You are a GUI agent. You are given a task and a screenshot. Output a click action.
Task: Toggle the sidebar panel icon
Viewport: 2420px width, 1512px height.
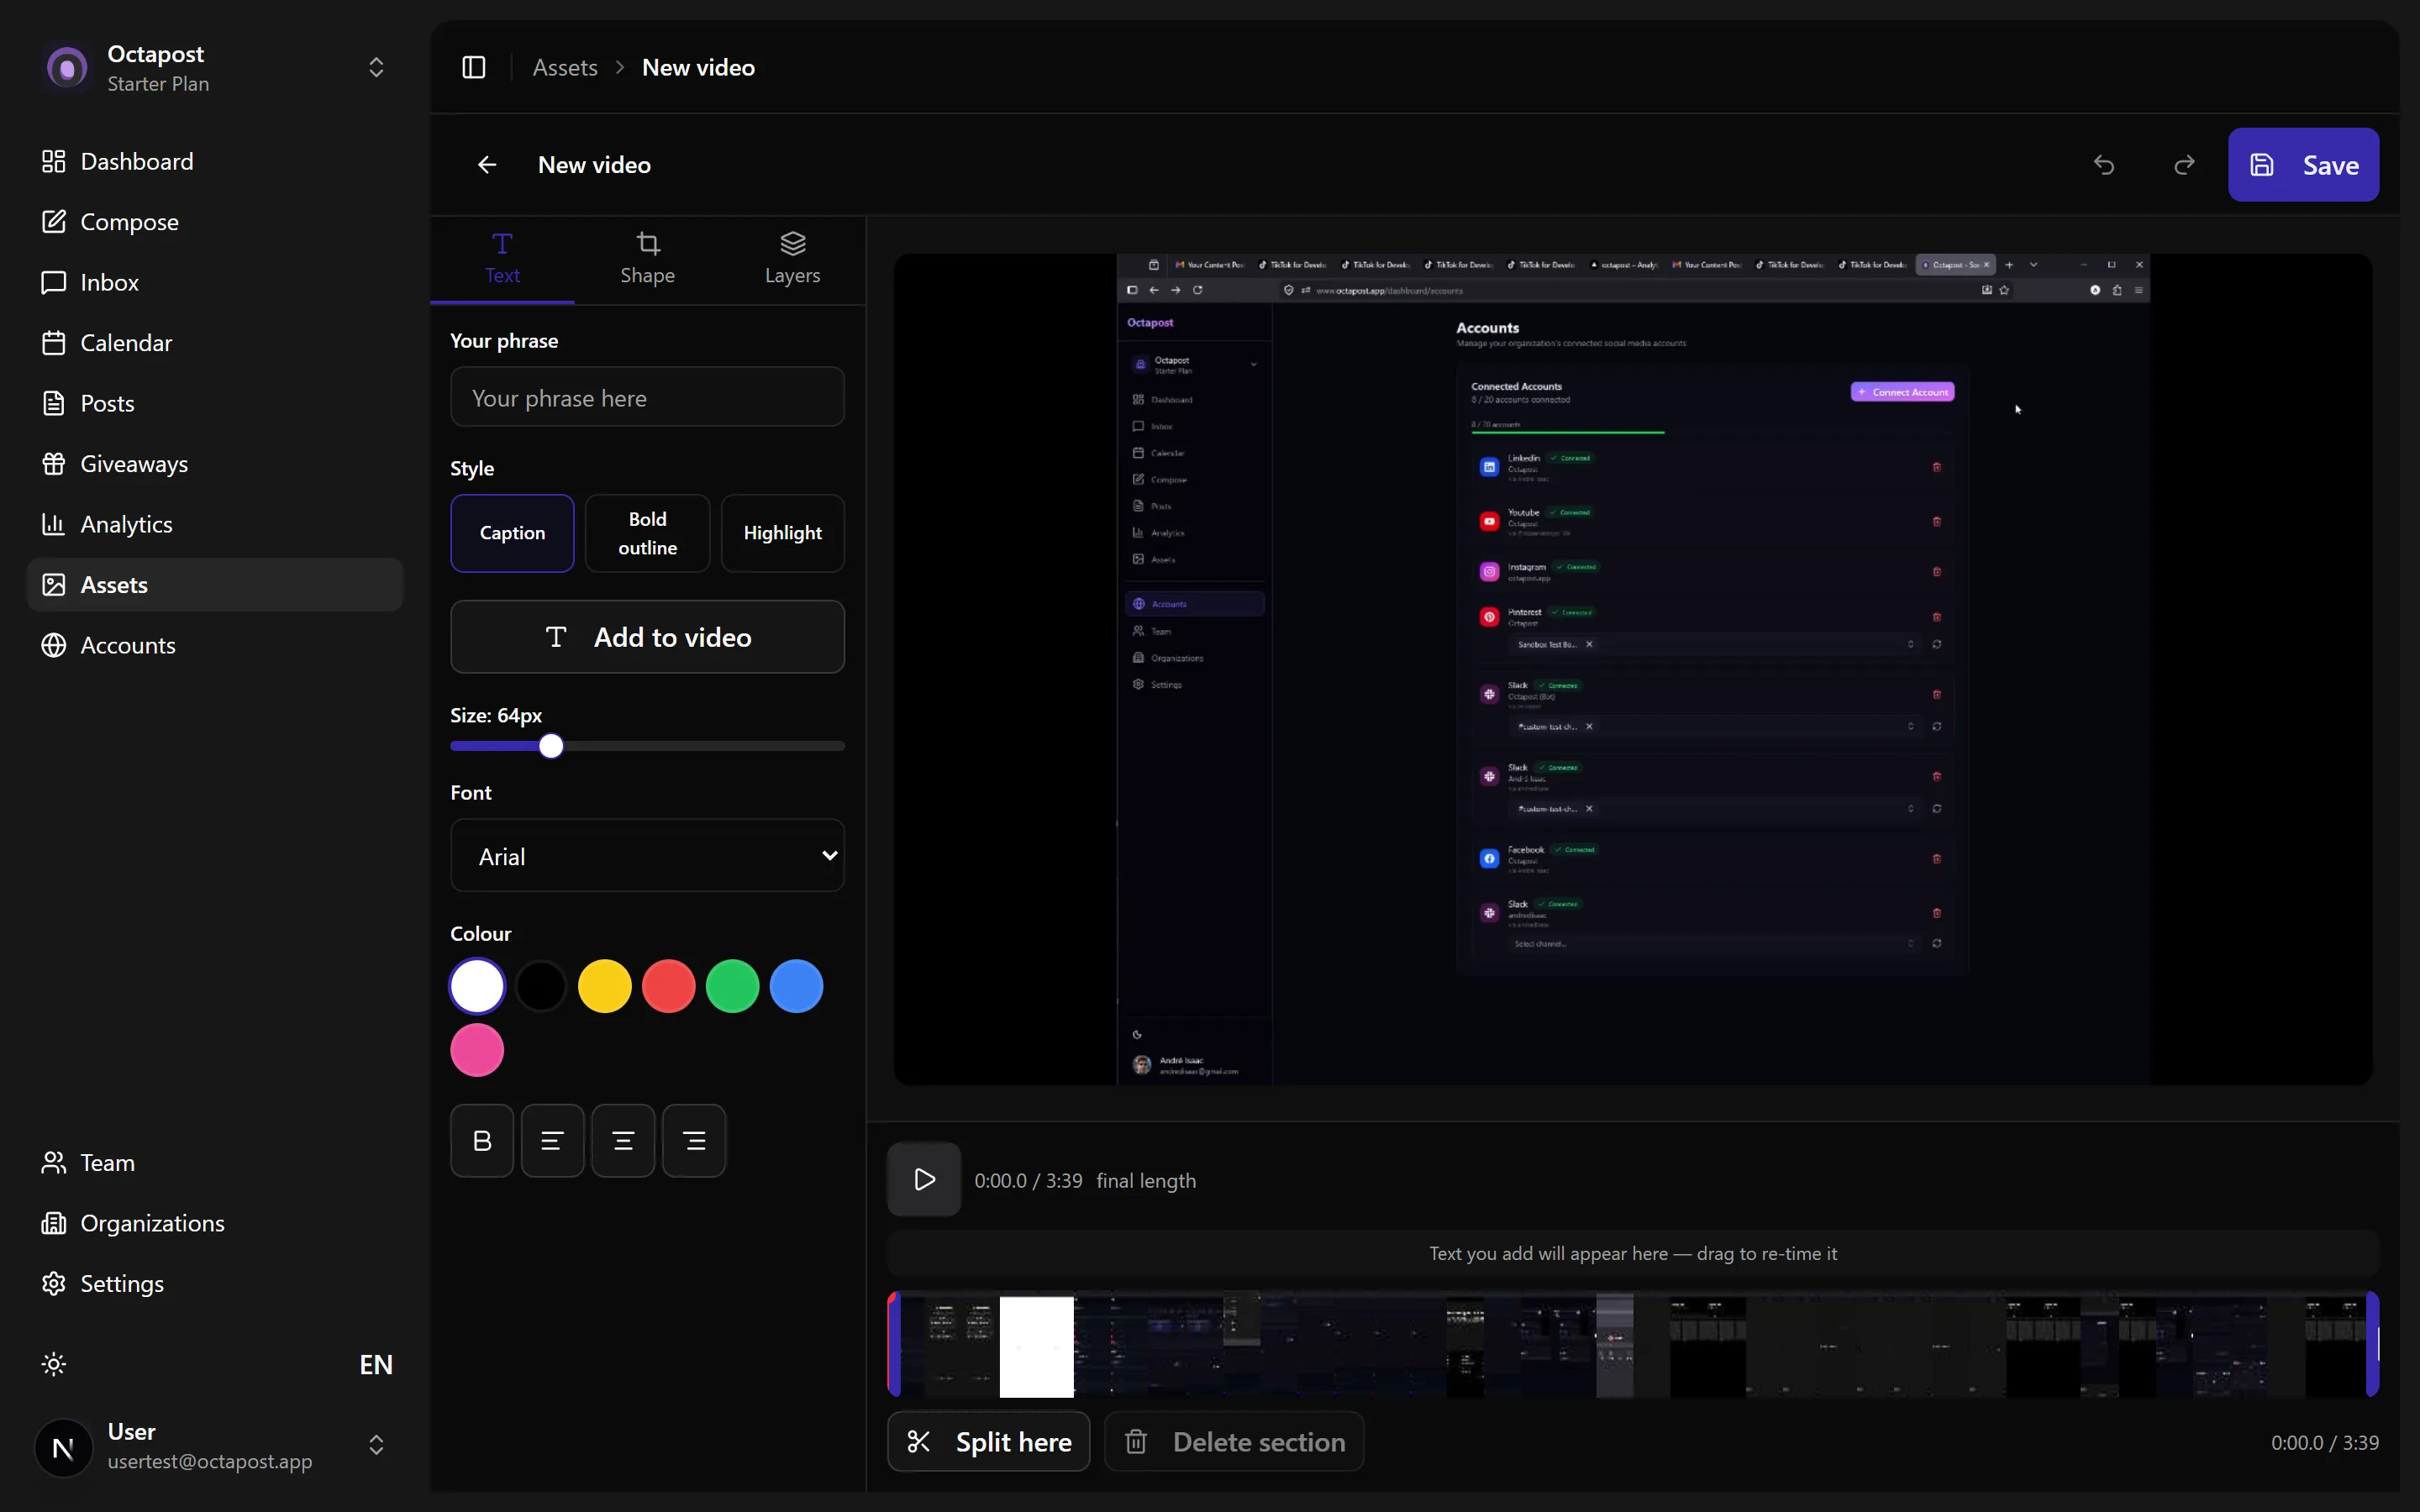click(474, 67)
